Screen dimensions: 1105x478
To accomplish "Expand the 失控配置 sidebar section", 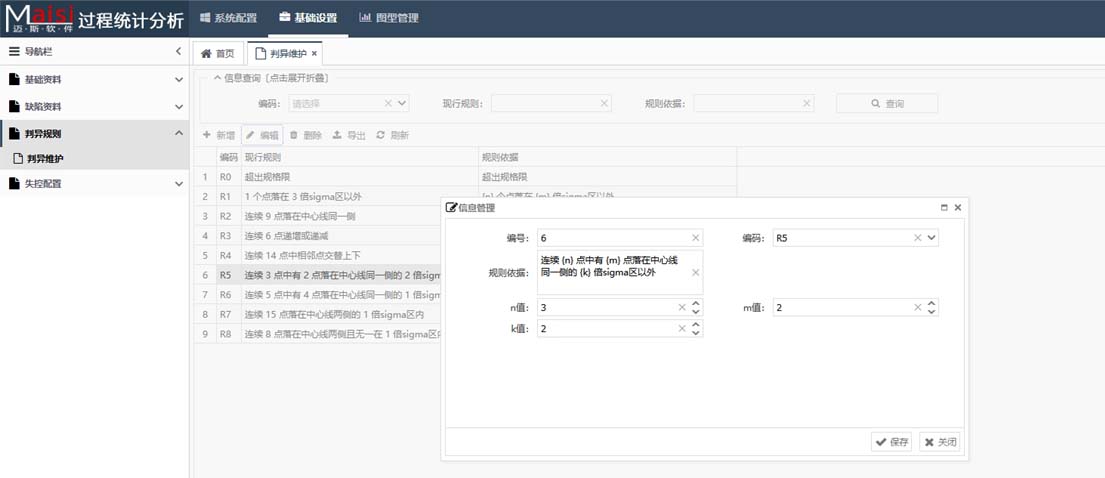I will pyautogui.click(x=178, y=183).
